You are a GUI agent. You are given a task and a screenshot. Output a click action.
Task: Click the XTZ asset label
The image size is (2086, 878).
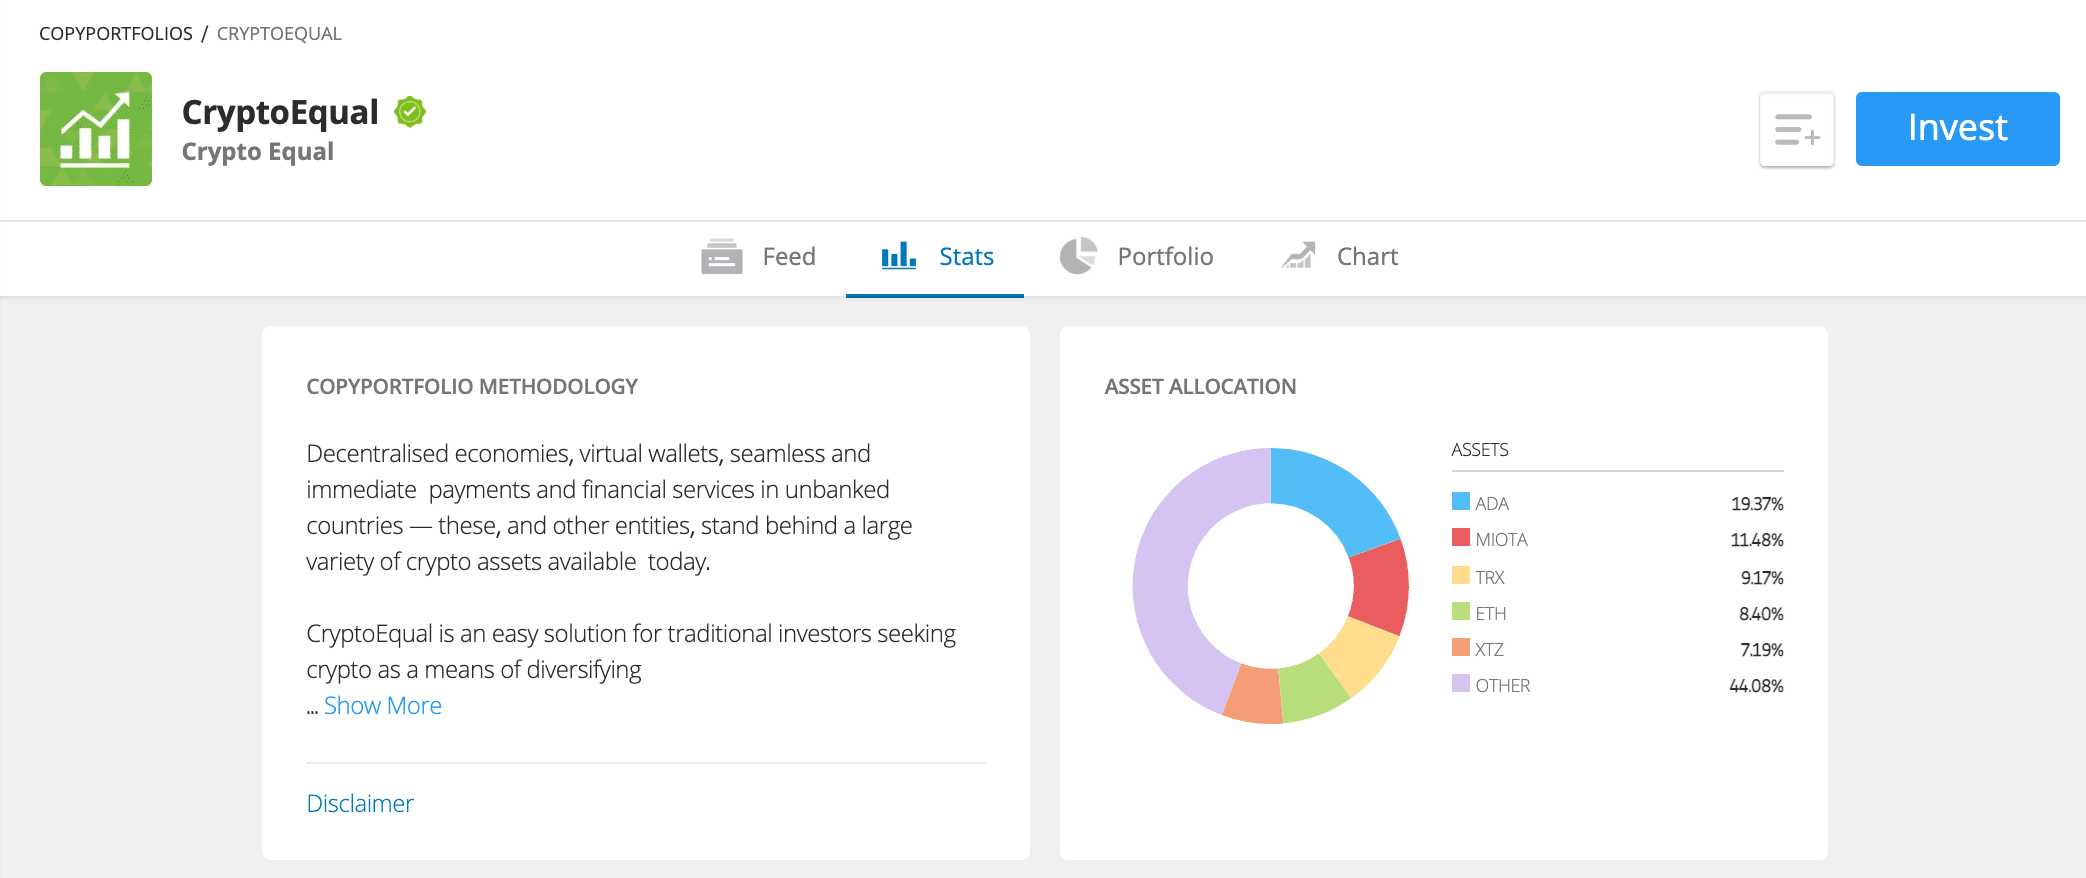pyautogui.click(x=1489, y=650)
